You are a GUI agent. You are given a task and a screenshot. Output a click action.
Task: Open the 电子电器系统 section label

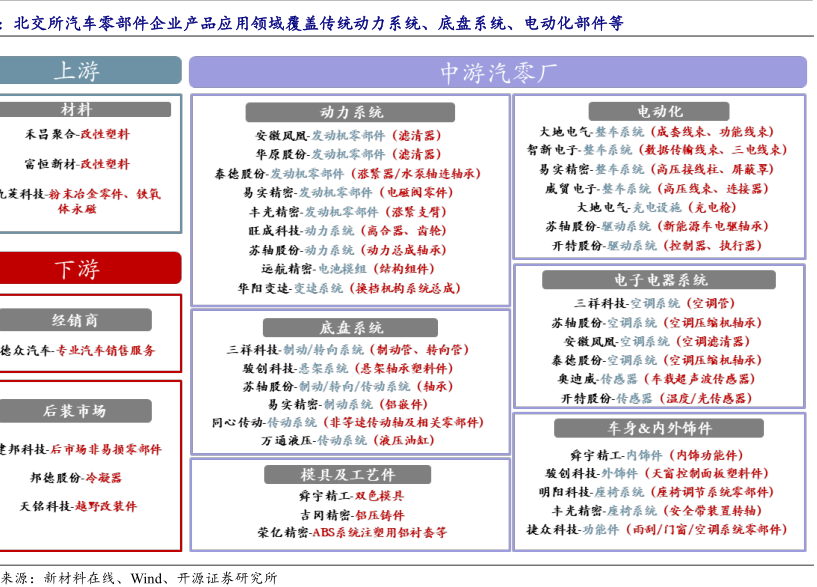pos(660,280)
